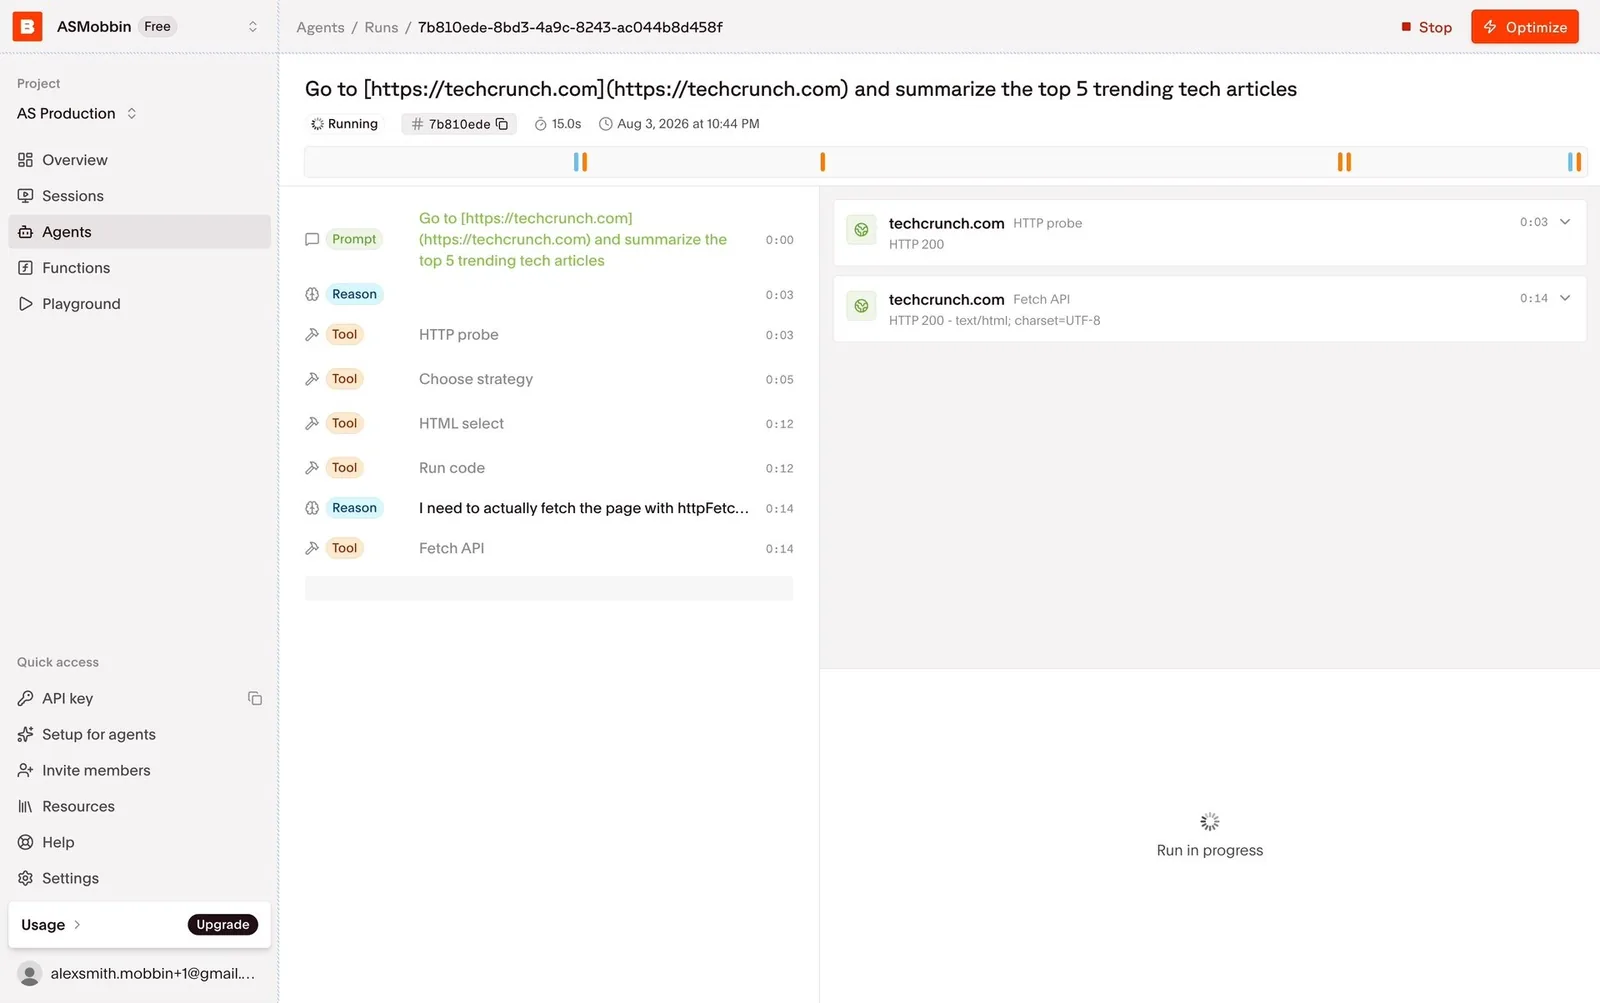The image size is (1600, 1003).
Task: Click the Fetch API card globe icon
Action: click(x=861, y=306)
